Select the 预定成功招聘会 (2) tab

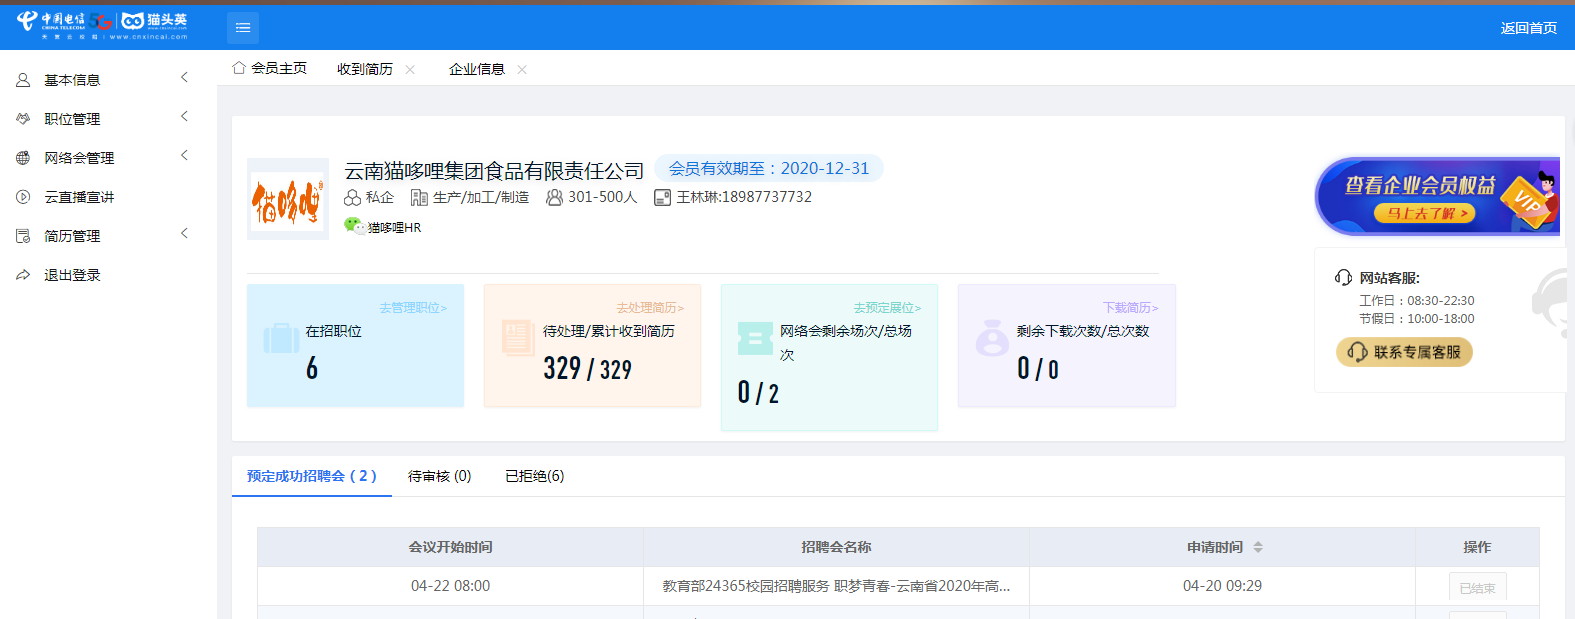[312, 476]
